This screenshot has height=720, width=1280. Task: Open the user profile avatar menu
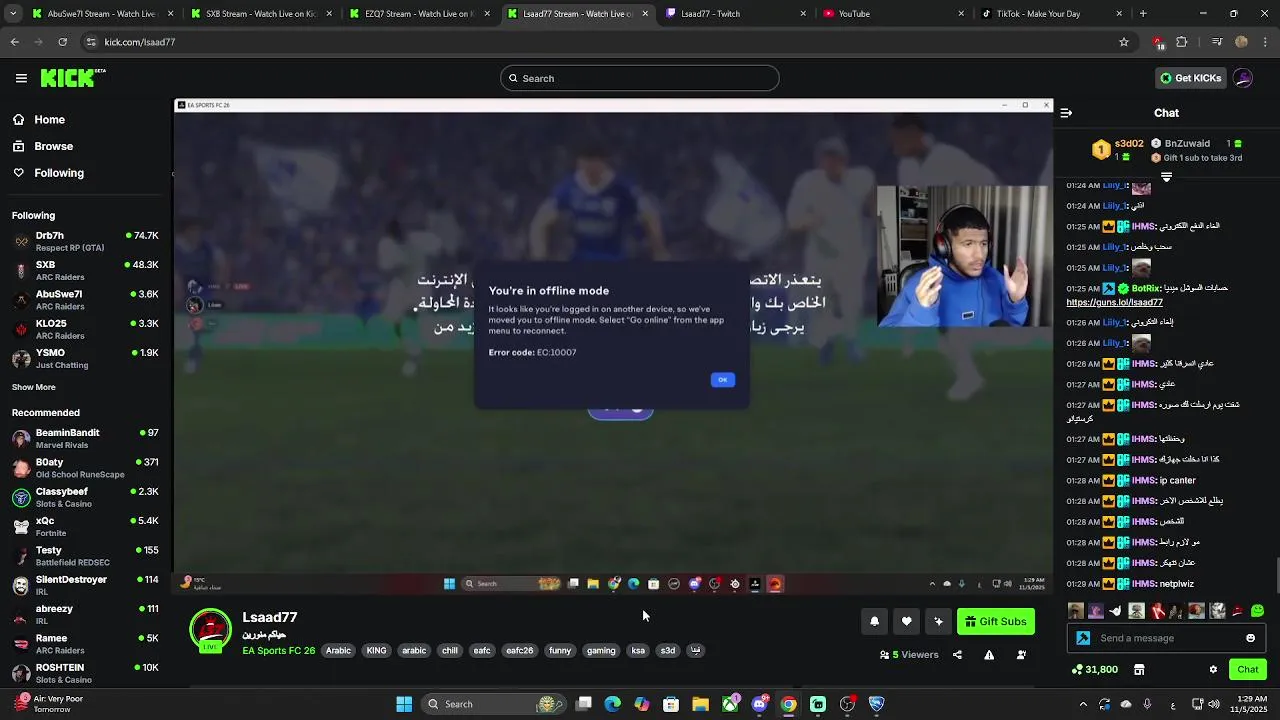(x=1243, y=78)
